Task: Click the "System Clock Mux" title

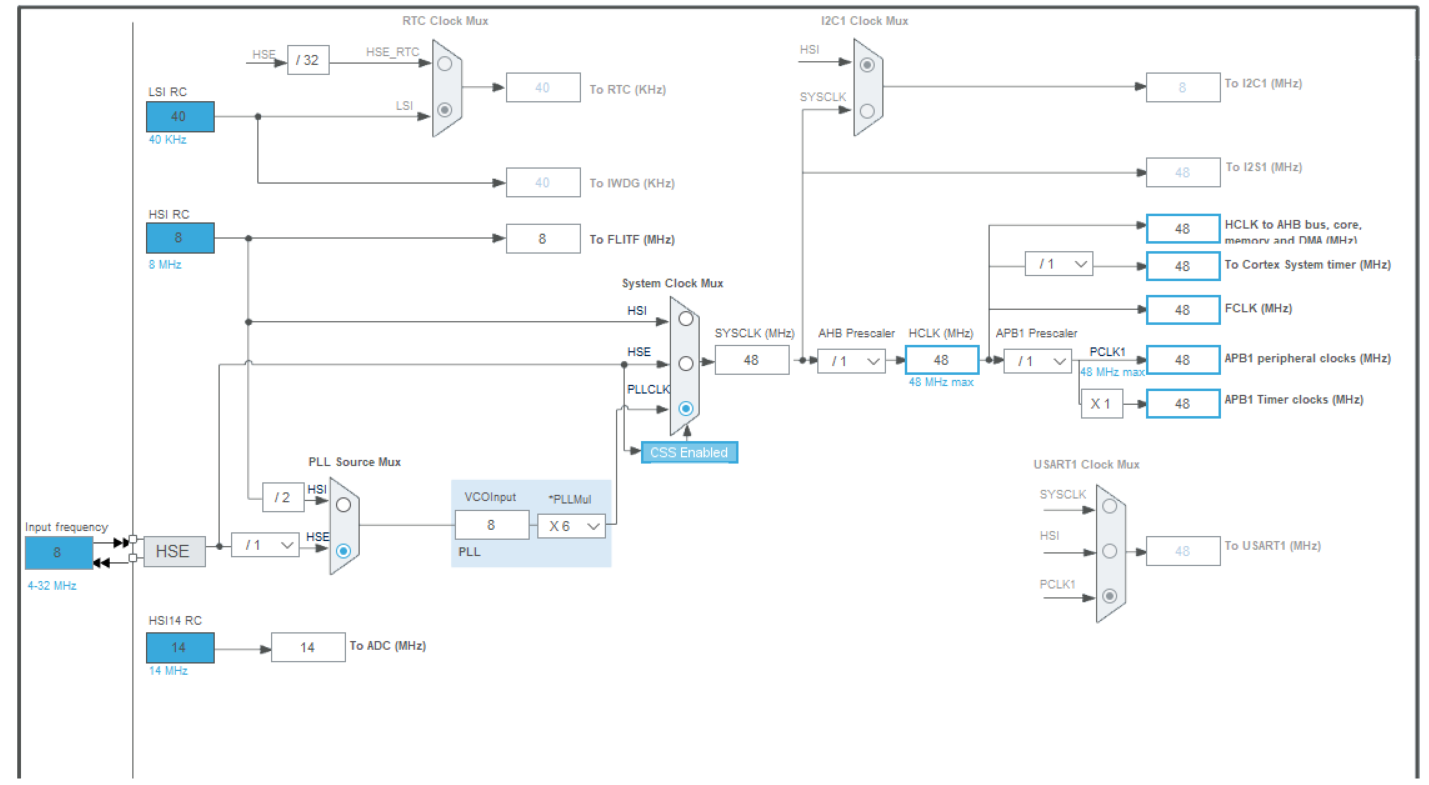Action: coord(672,284)
